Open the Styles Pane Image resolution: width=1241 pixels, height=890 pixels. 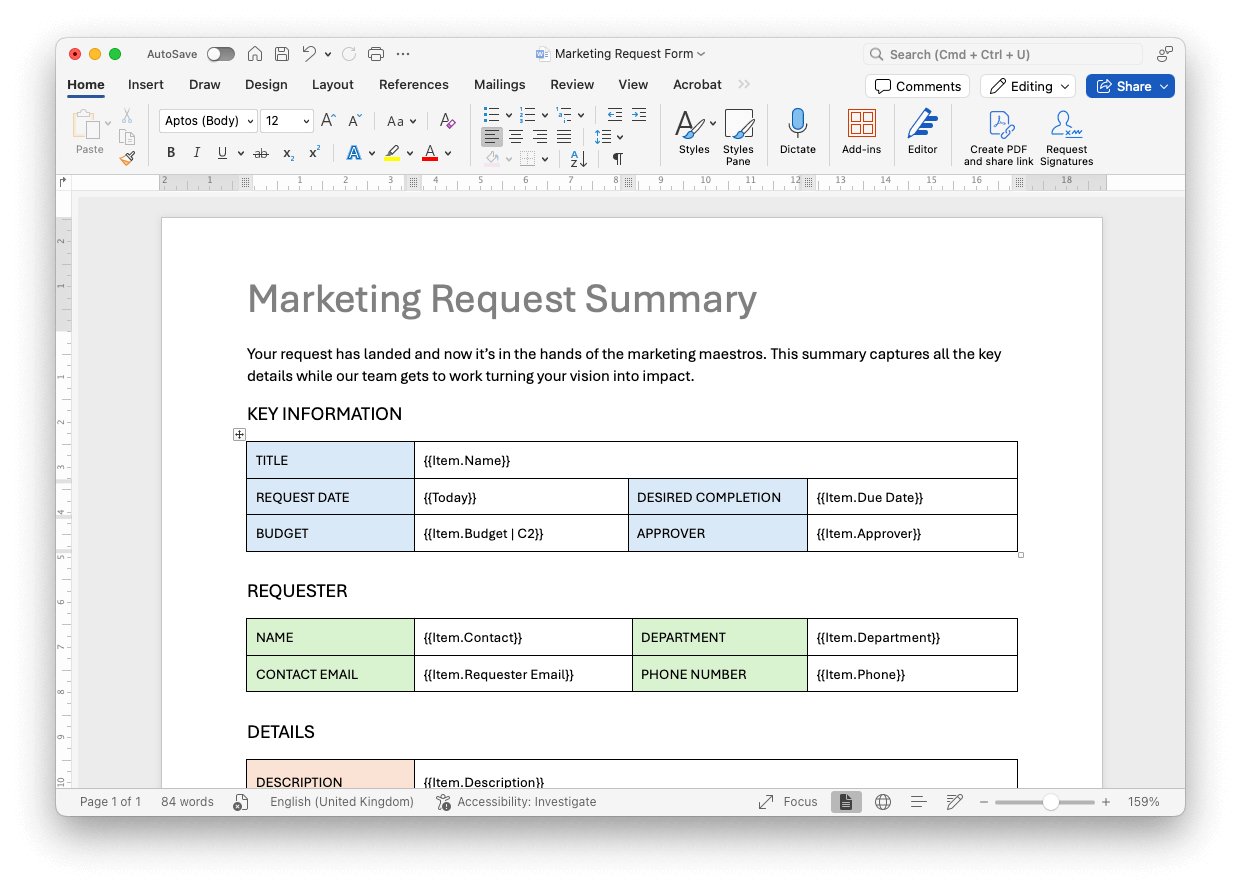[x=738, y=137]
